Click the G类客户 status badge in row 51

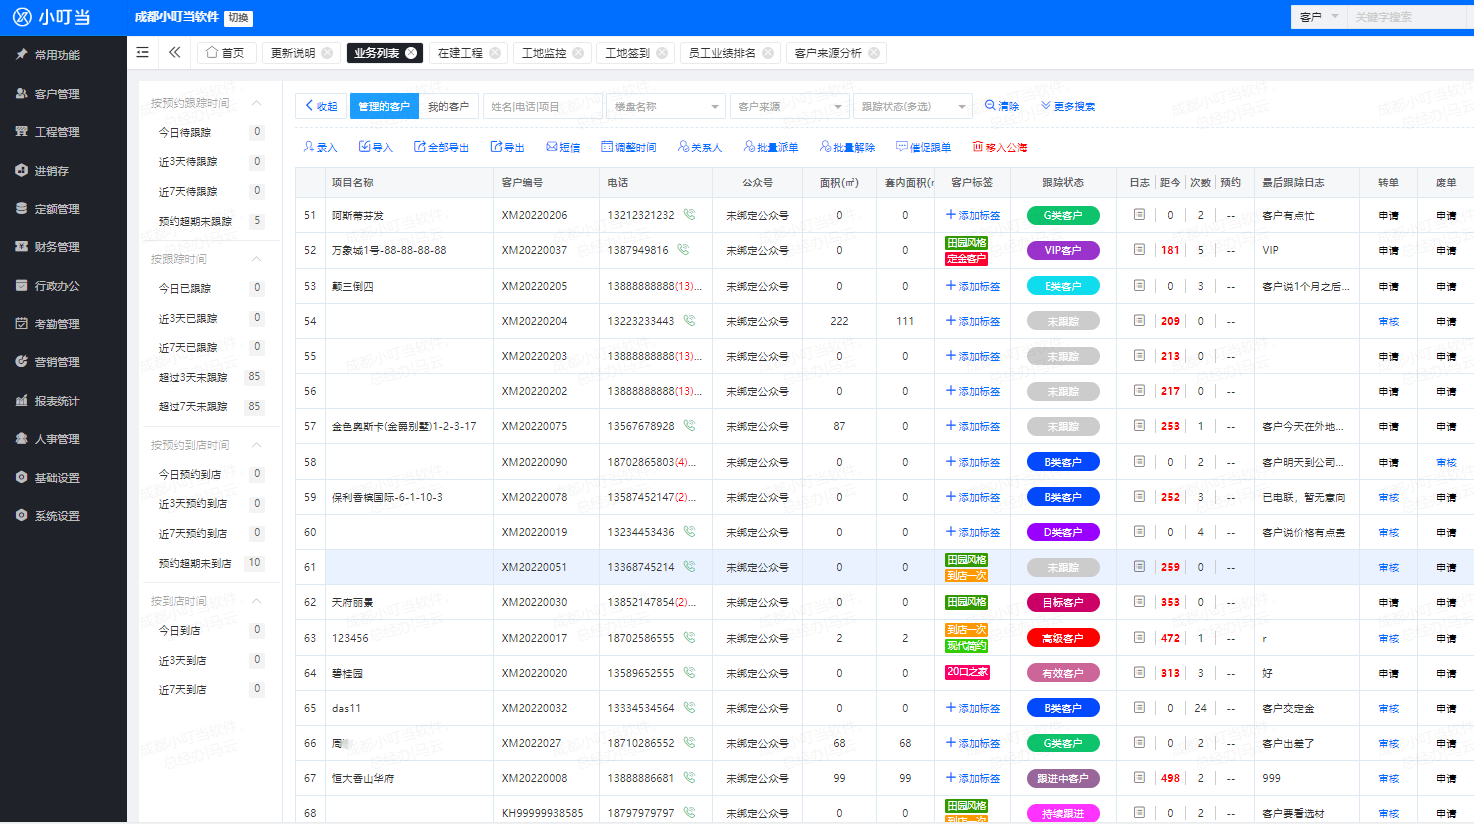click(x=1063, y=215)
